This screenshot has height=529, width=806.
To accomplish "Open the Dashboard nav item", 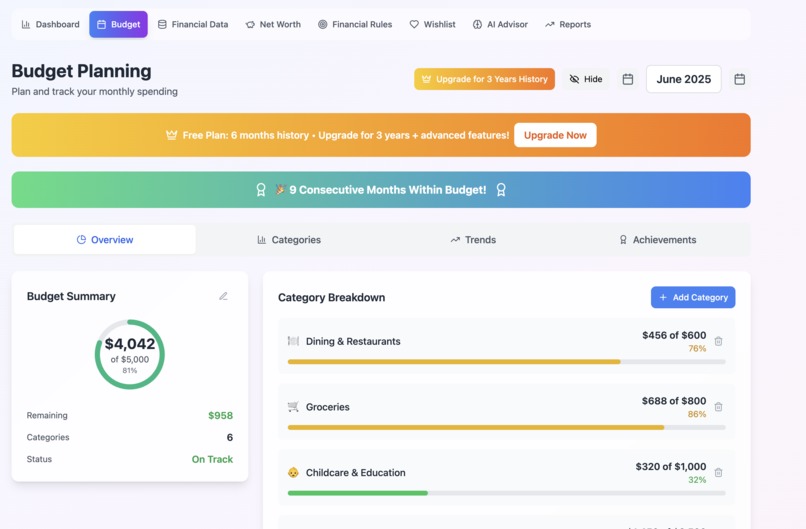I will (x=50, y=24).
